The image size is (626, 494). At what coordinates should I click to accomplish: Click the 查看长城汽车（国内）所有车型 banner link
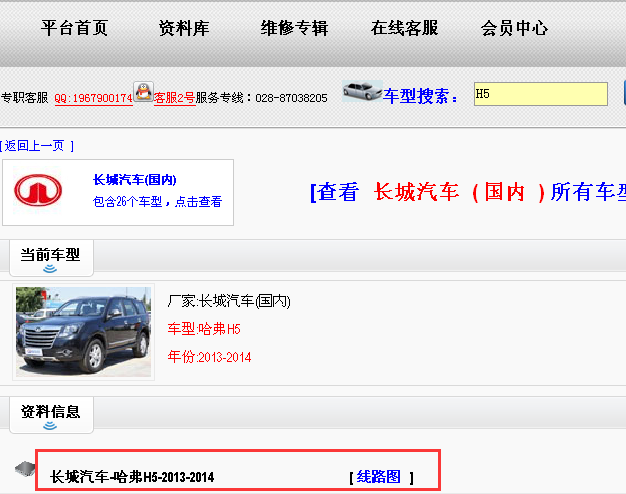468,192
